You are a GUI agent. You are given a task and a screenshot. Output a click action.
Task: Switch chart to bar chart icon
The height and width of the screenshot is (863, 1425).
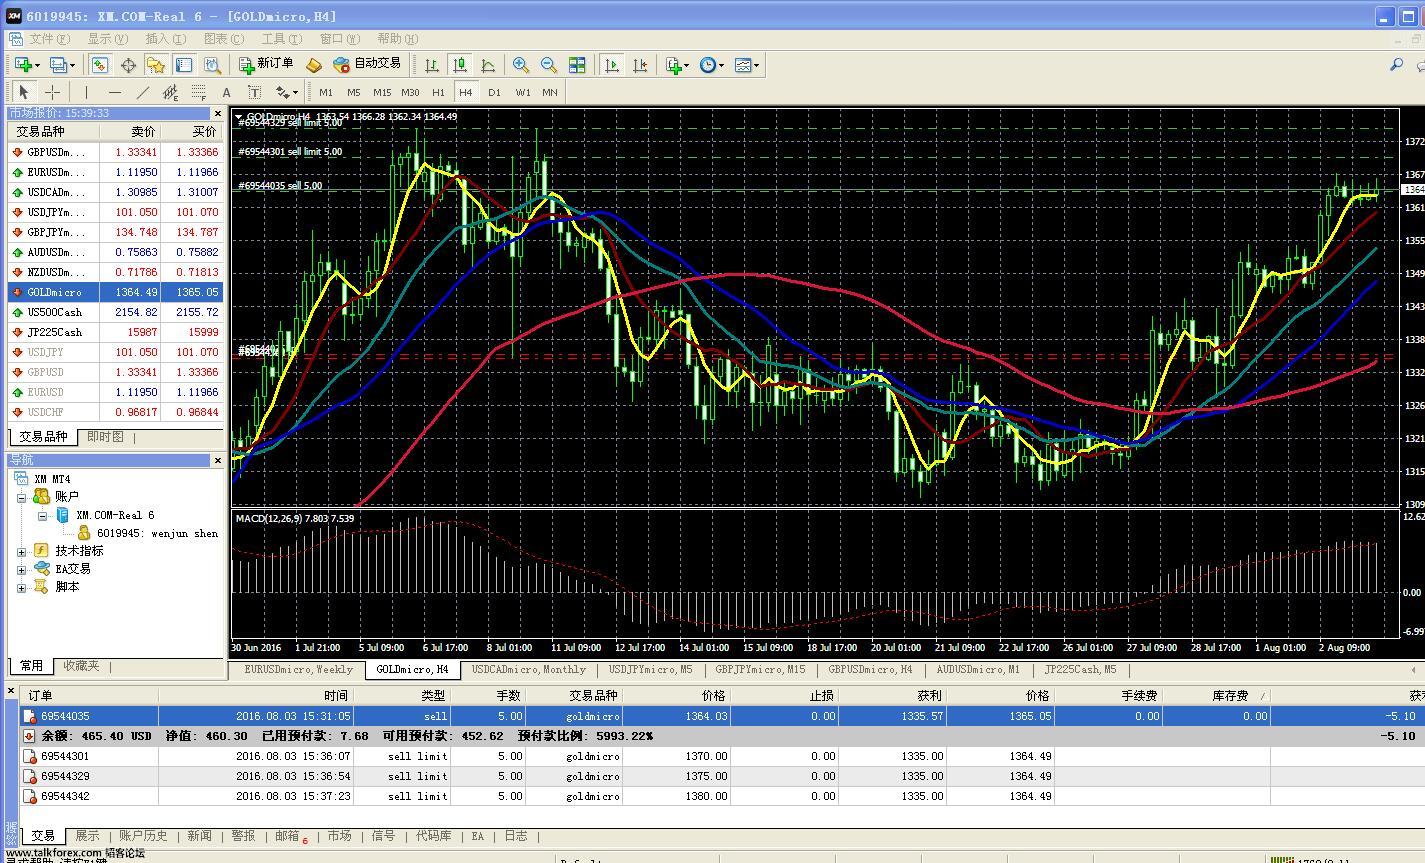pyautogui.click(x=432, y=65)
